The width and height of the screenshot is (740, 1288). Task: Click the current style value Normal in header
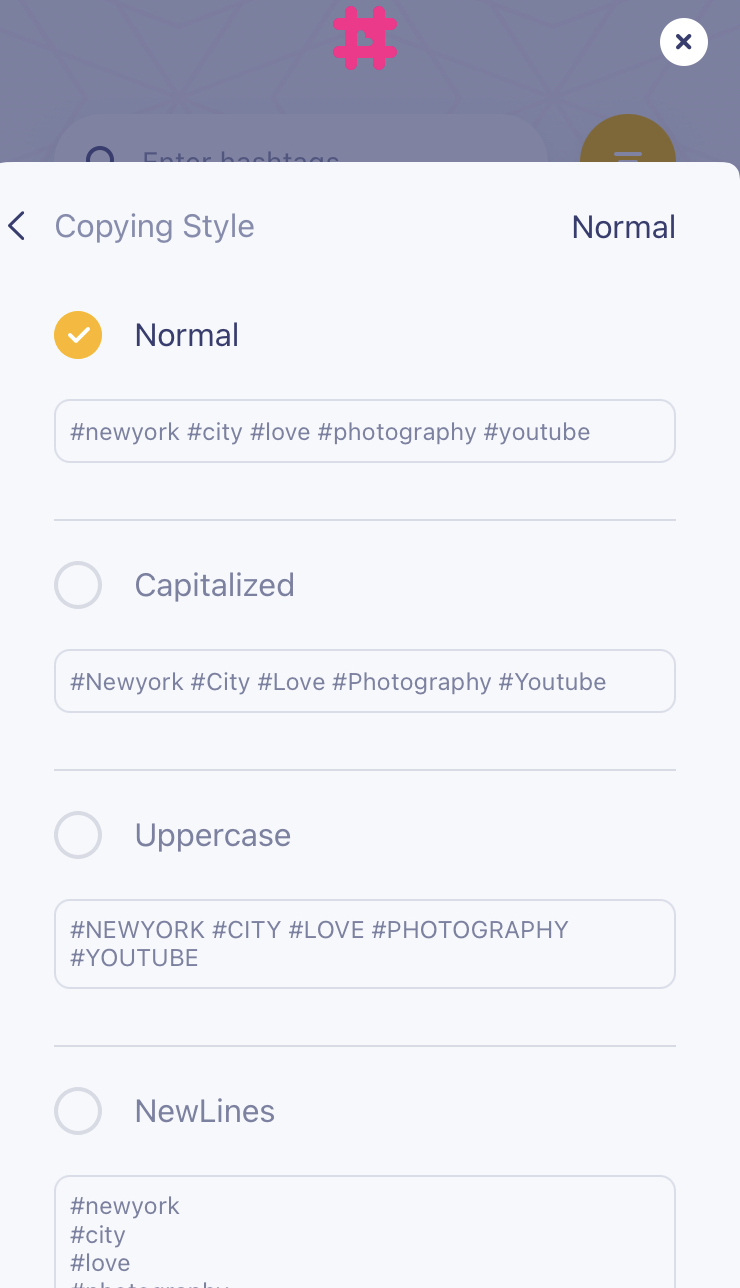click(623, 227)
